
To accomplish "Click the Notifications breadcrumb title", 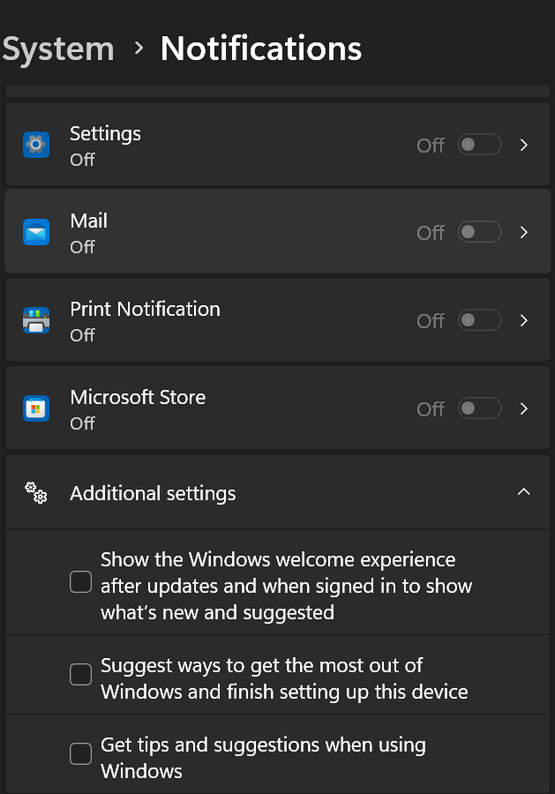I will coord(261,49).
